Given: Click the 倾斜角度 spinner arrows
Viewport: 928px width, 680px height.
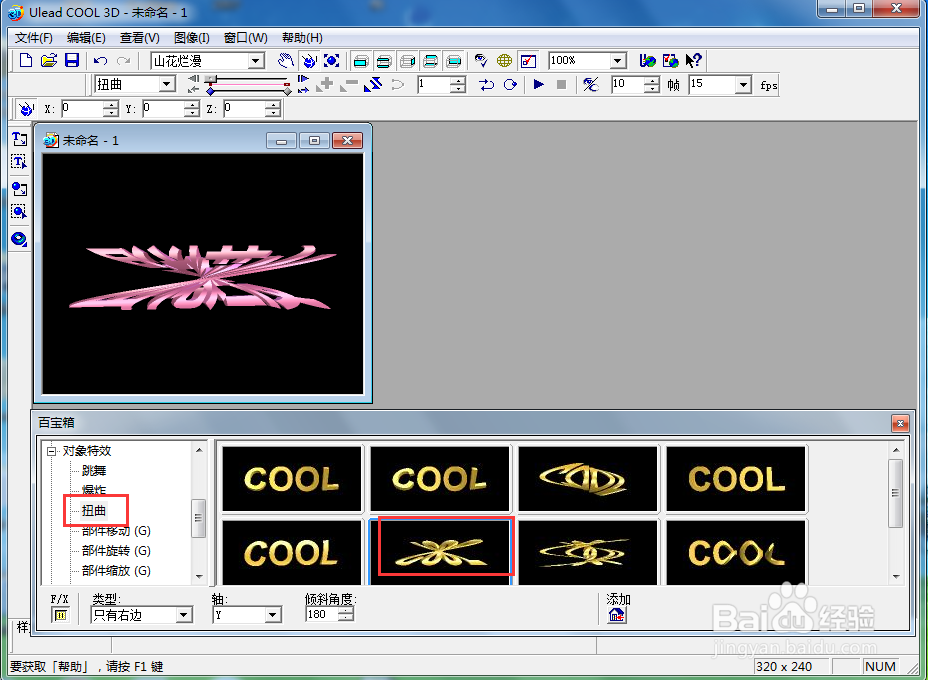Looking at the screenshot, I should tap(346, 614).
